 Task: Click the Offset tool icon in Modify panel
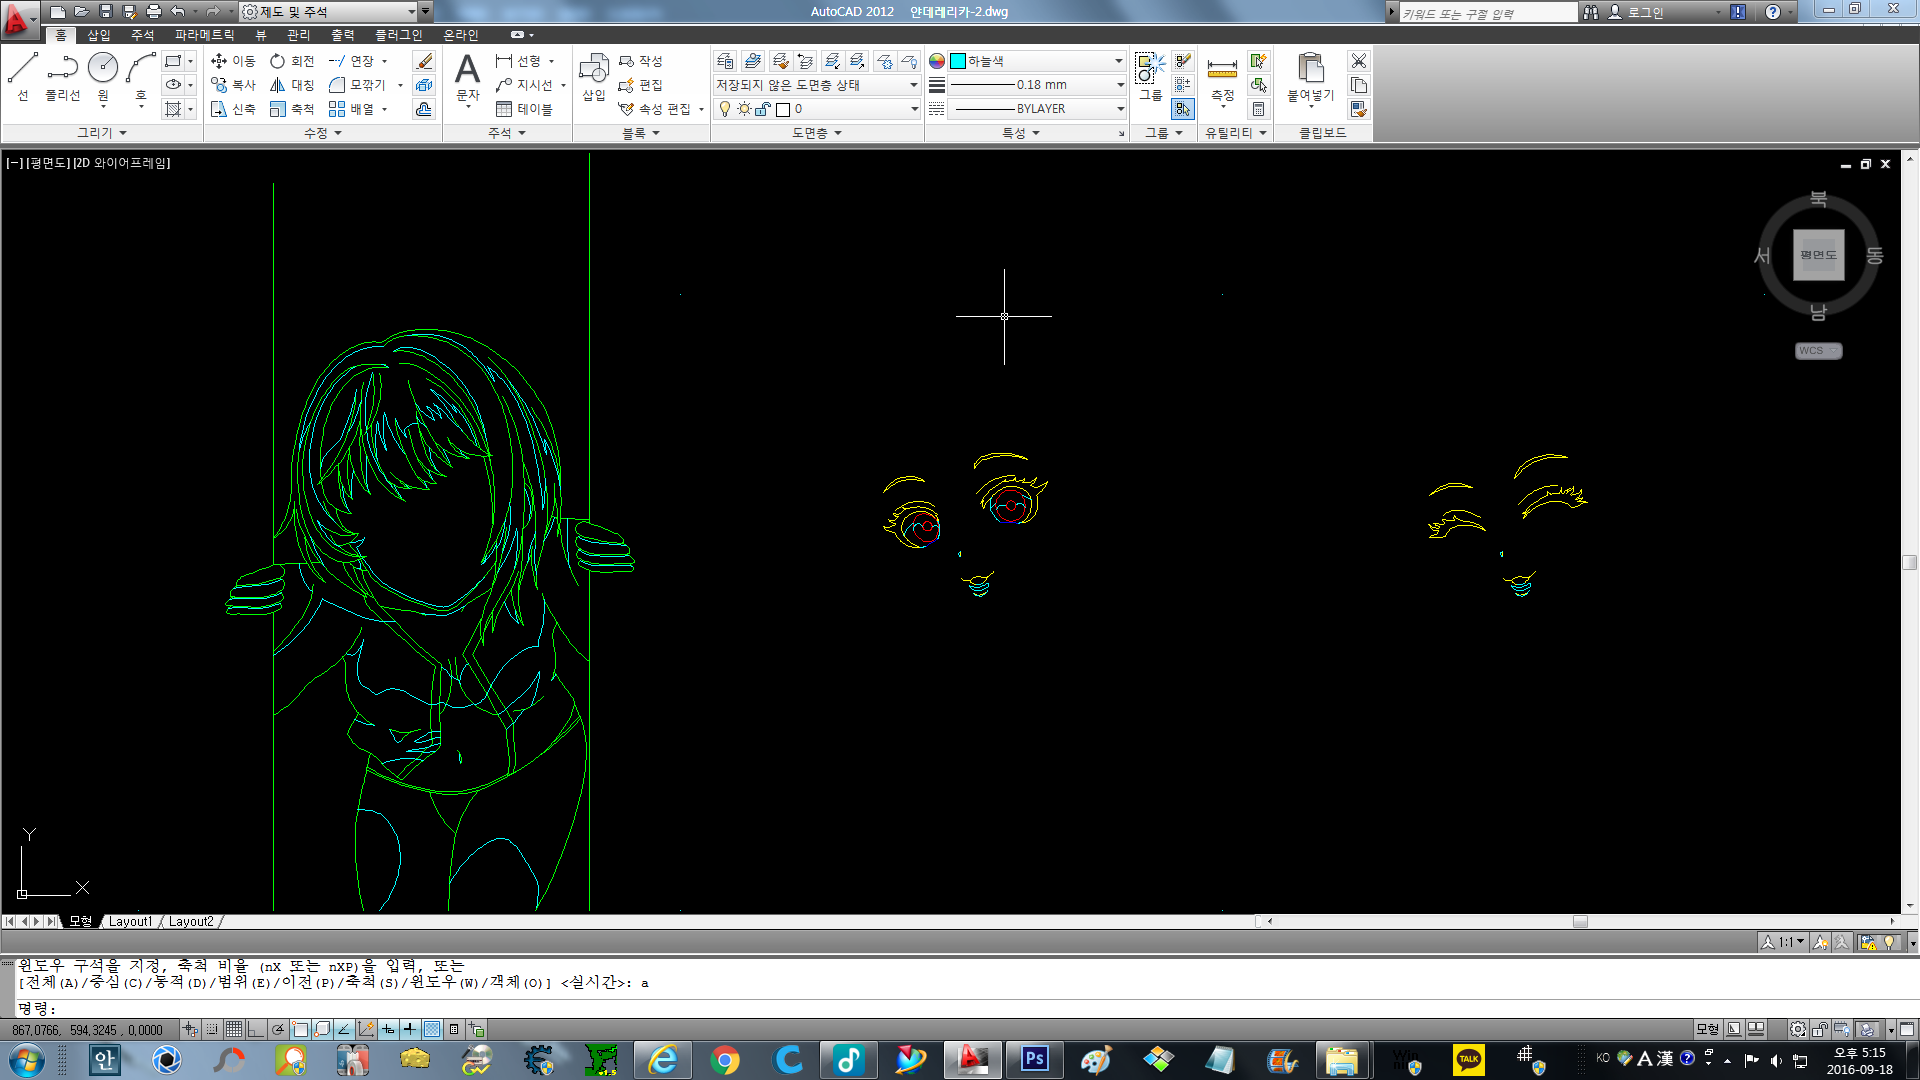[x=424, y=109]
